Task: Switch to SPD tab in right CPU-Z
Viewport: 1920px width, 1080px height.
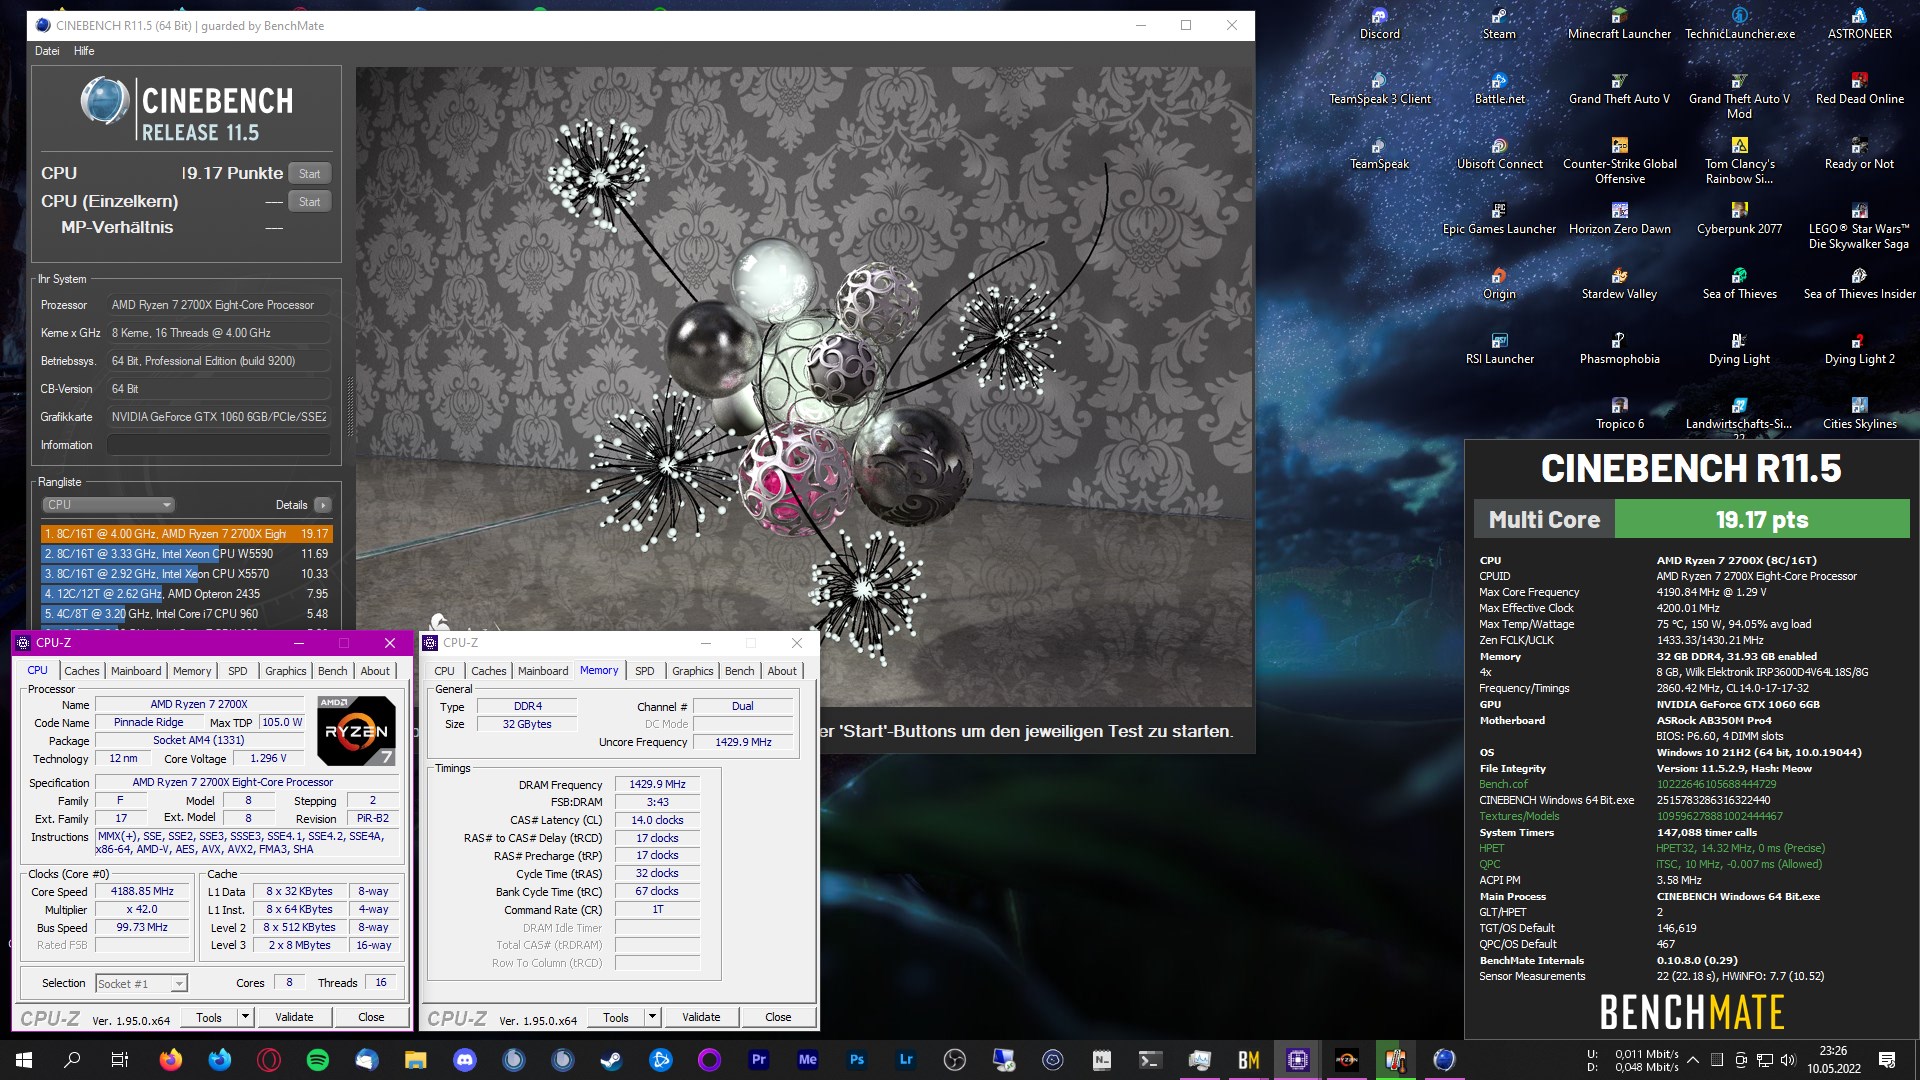Action: click(645, 671)
